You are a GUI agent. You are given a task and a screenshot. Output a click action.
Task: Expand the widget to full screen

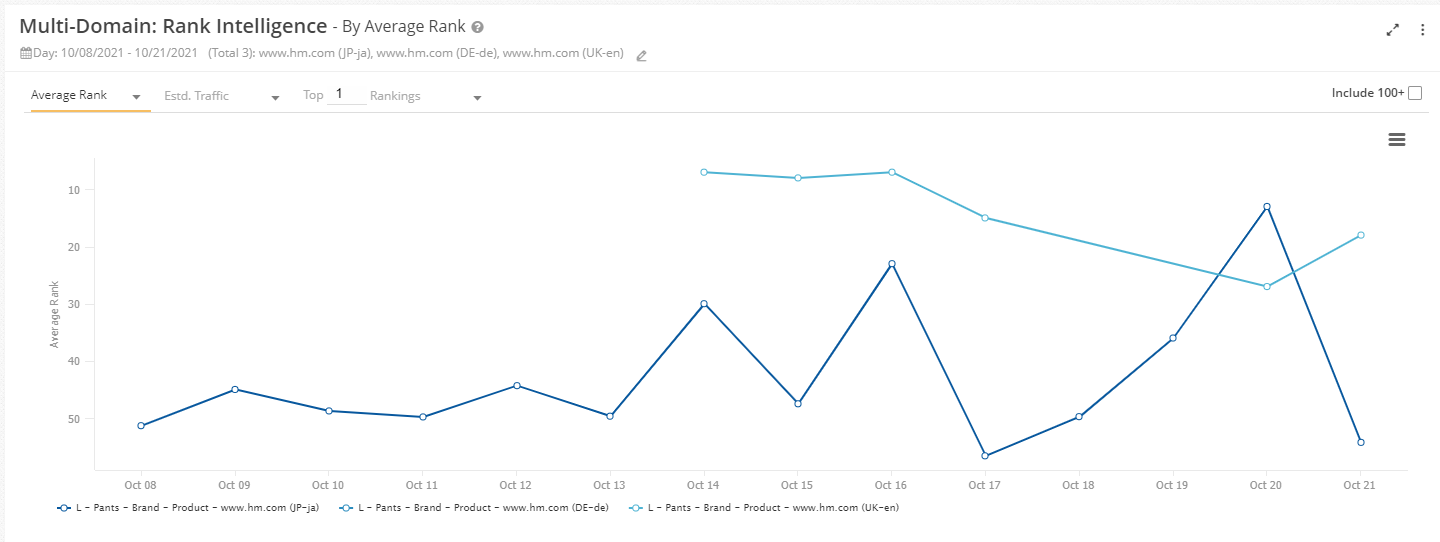(x=1392, y=30)
